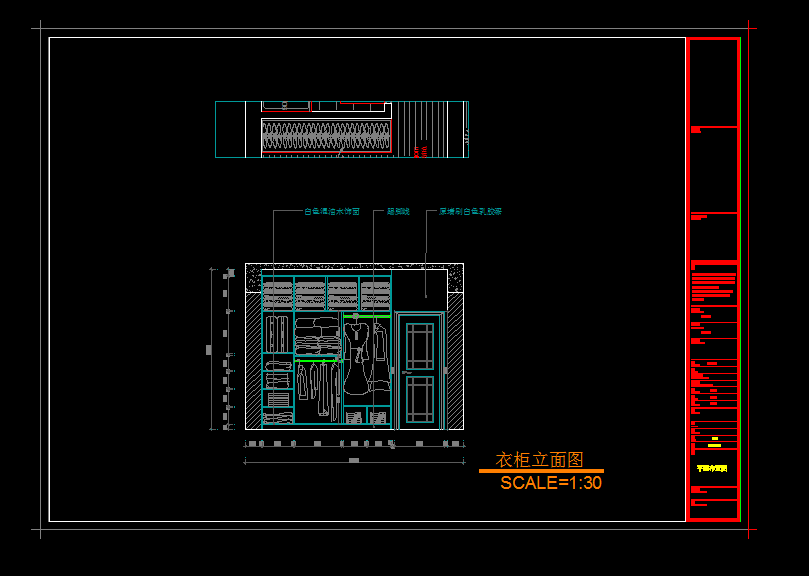Select the SCALE=1:30 text label
This screenshot has height=576, width=809.
tap(550, 483)
